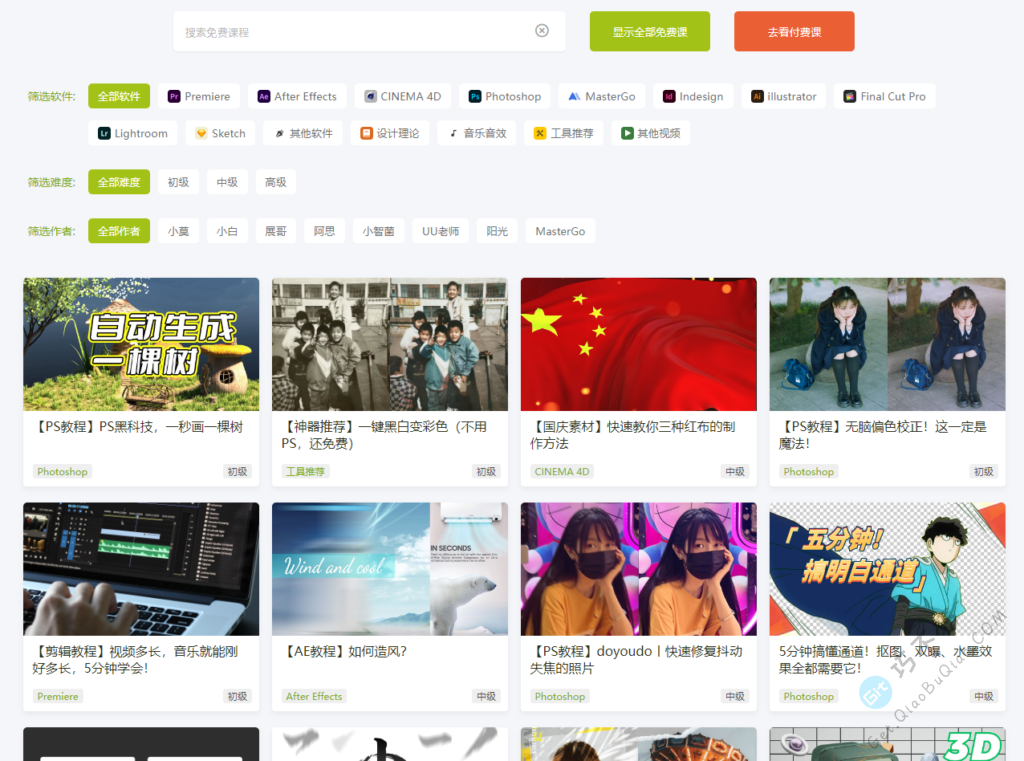Filter by author 小莫
Screen dimensions: 1024x761
coord(178,231)
